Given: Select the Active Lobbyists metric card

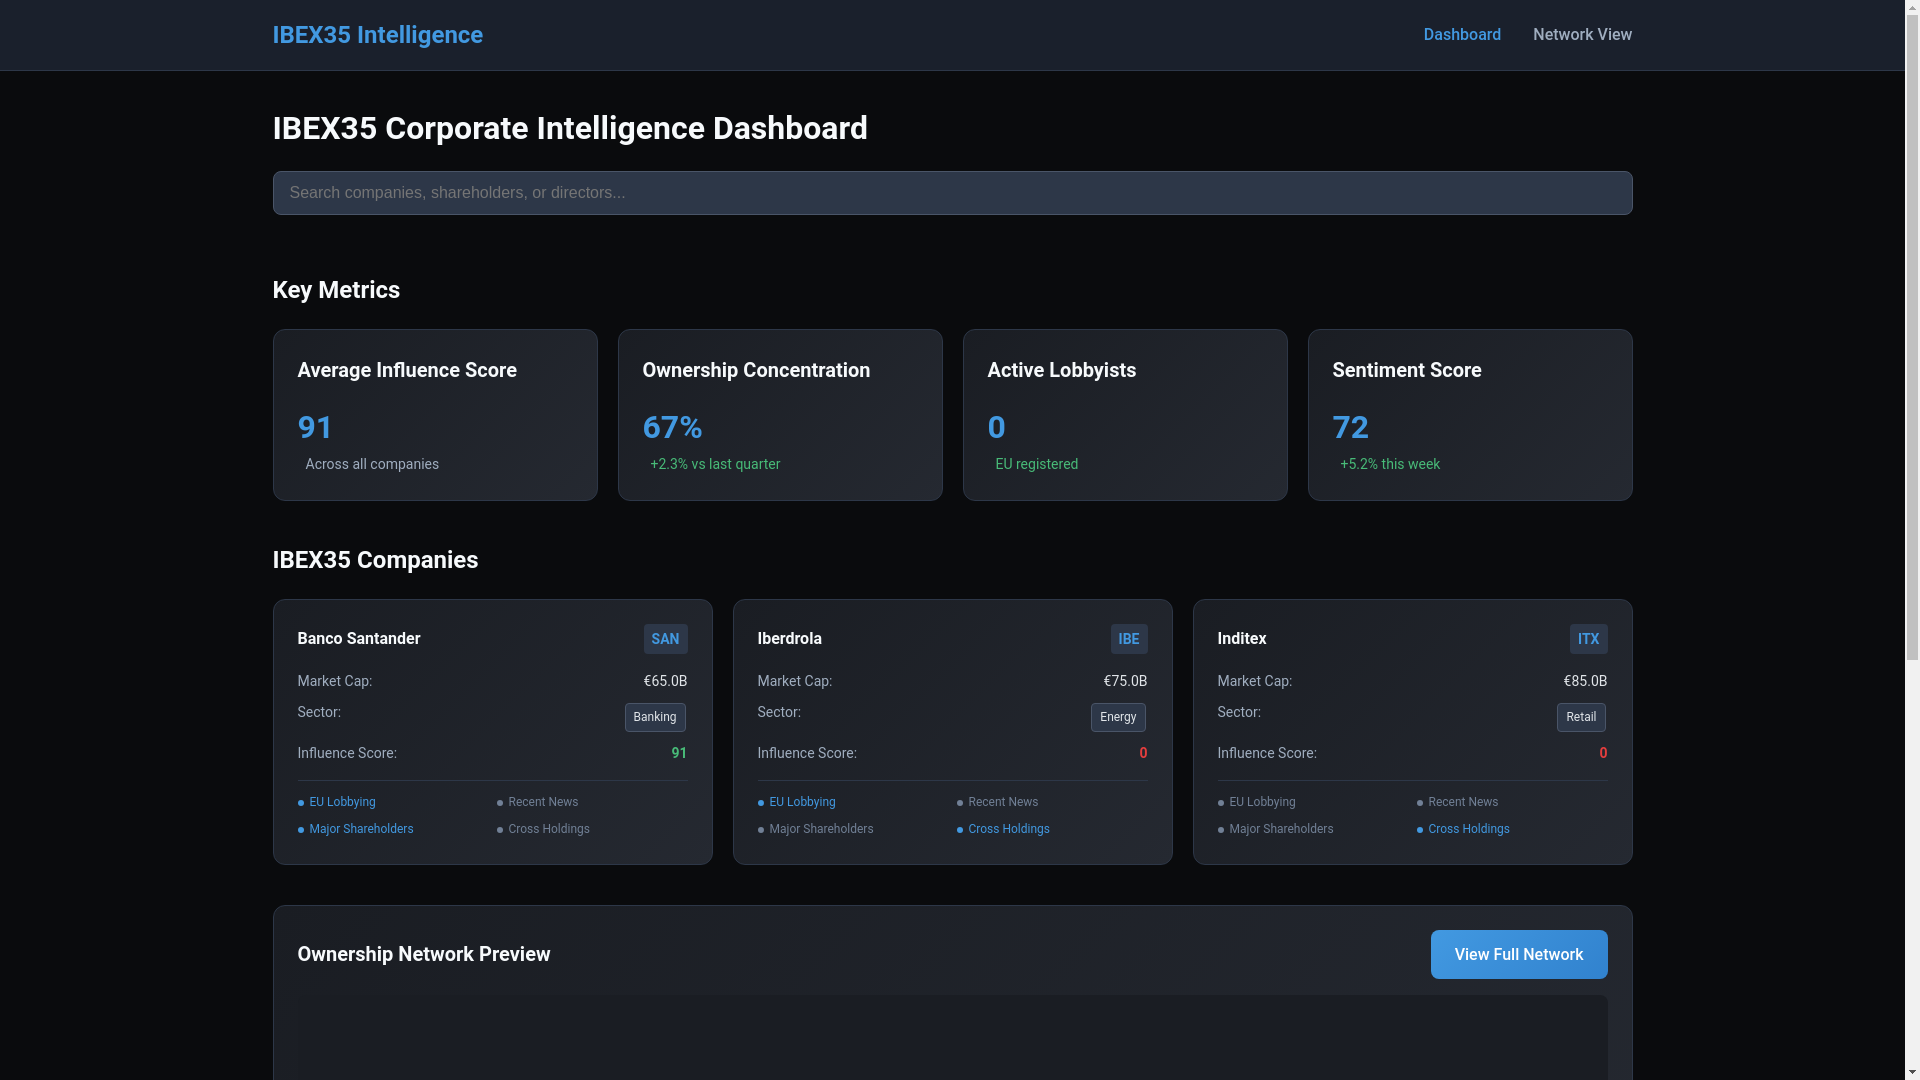Looking at the screenshot, I should click(x=1125, y=415).
